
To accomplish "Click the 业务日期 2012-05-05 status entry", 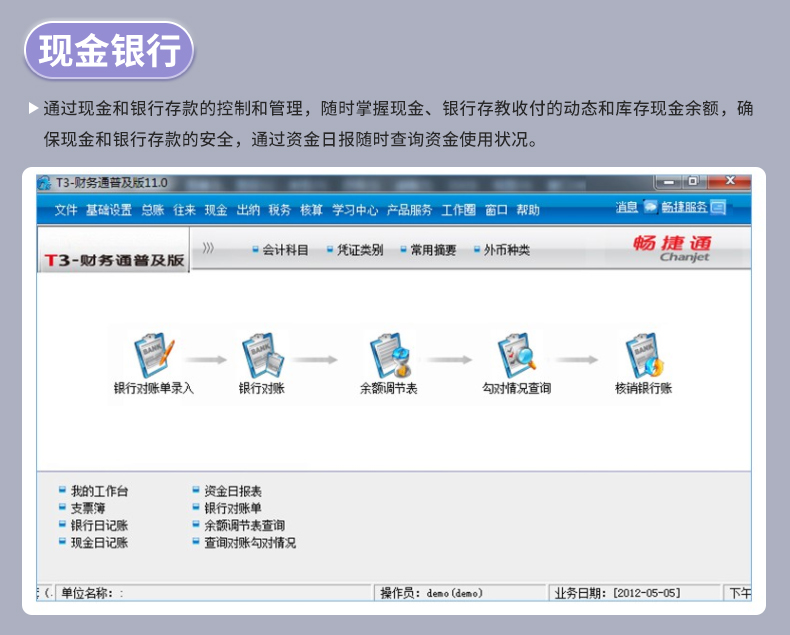I will point(634,593).
